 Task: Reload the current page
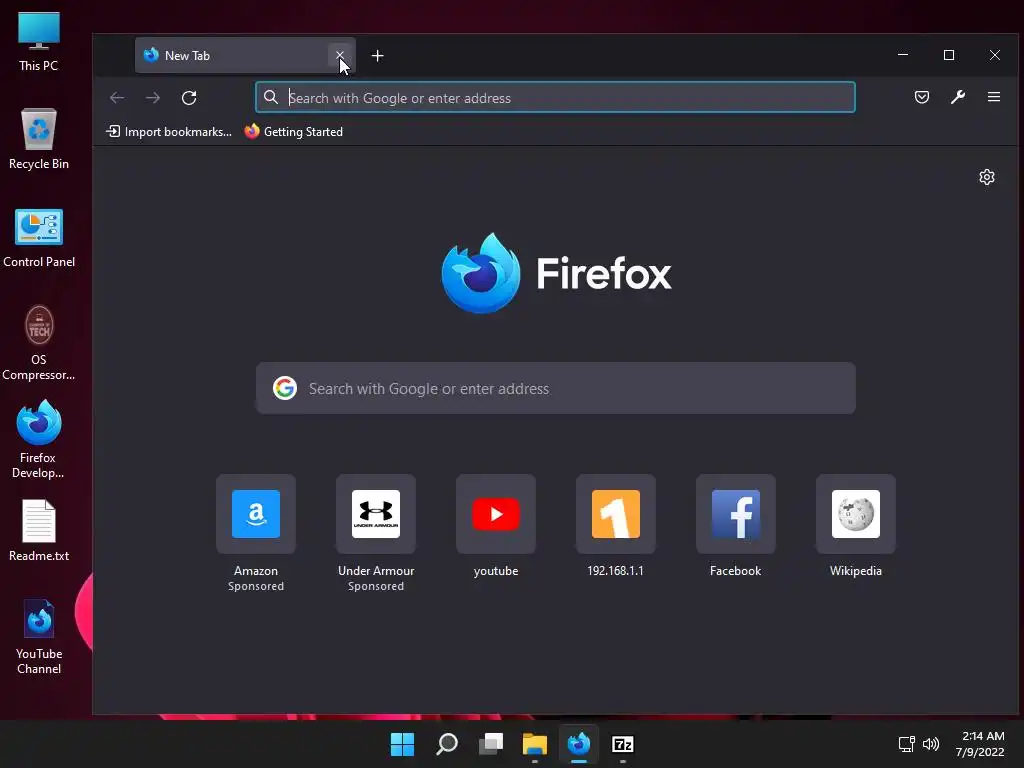point(189,98)
